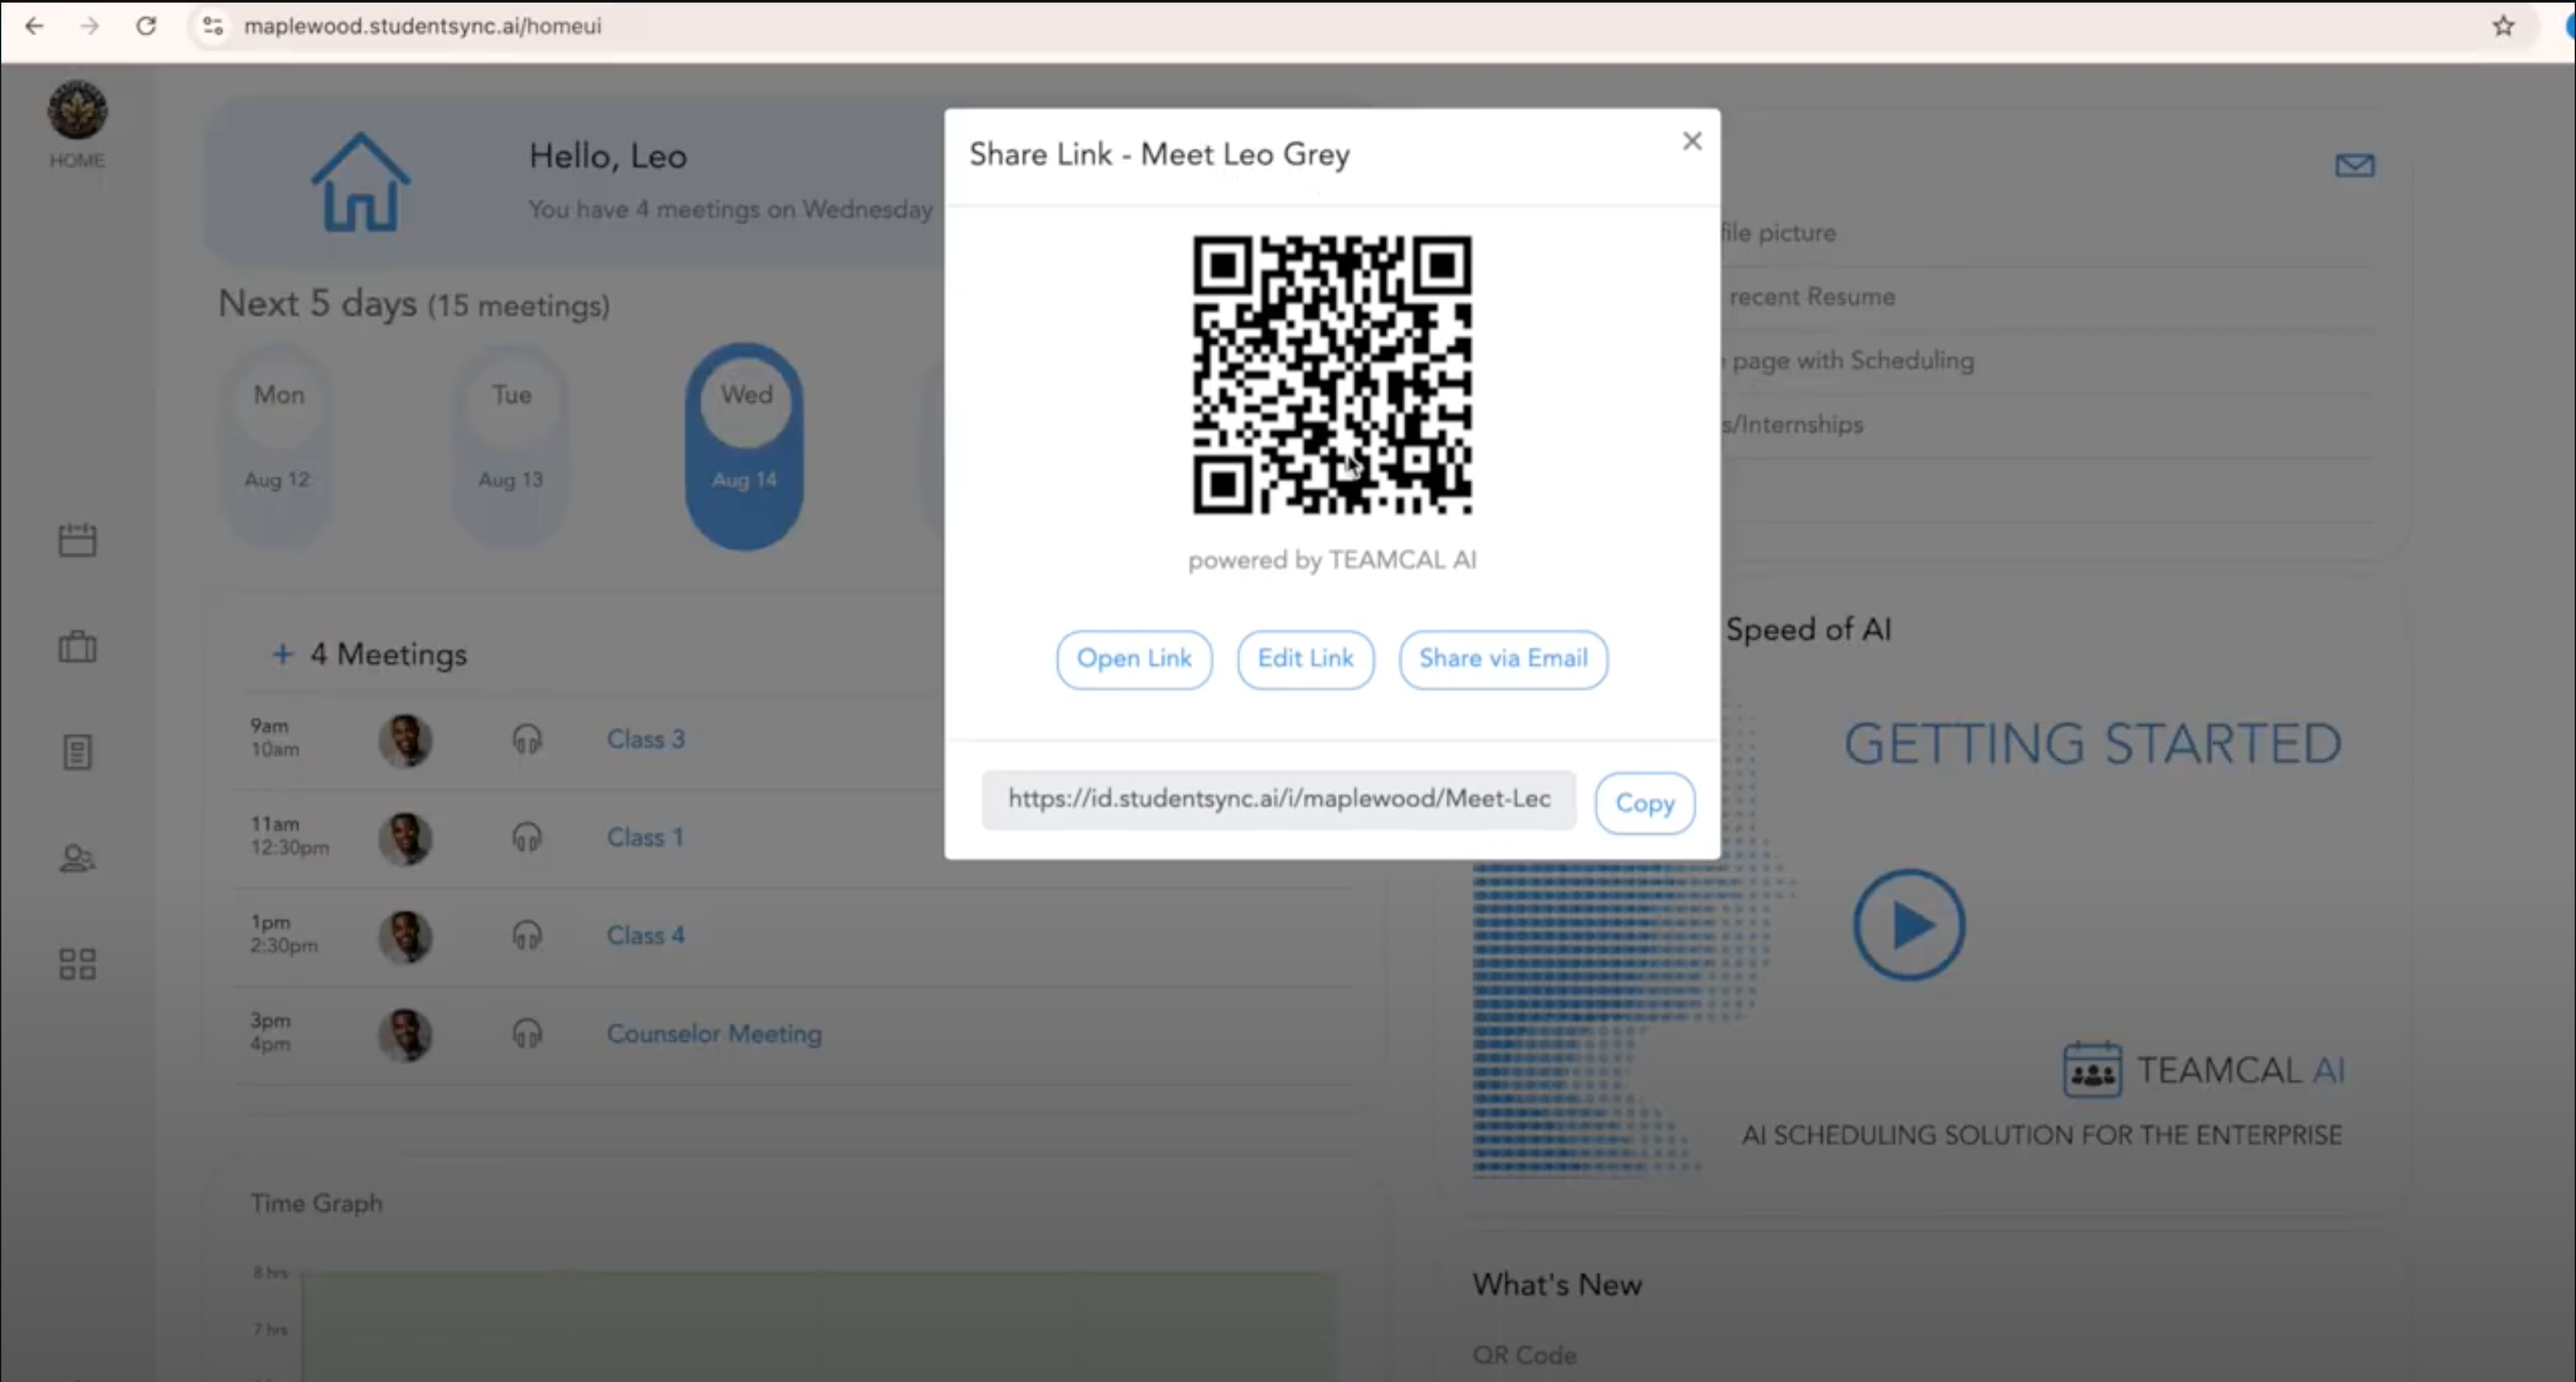2576x1382 pixels.
Task: Open the calendar sidebar icon
Action: click(77, 540)
